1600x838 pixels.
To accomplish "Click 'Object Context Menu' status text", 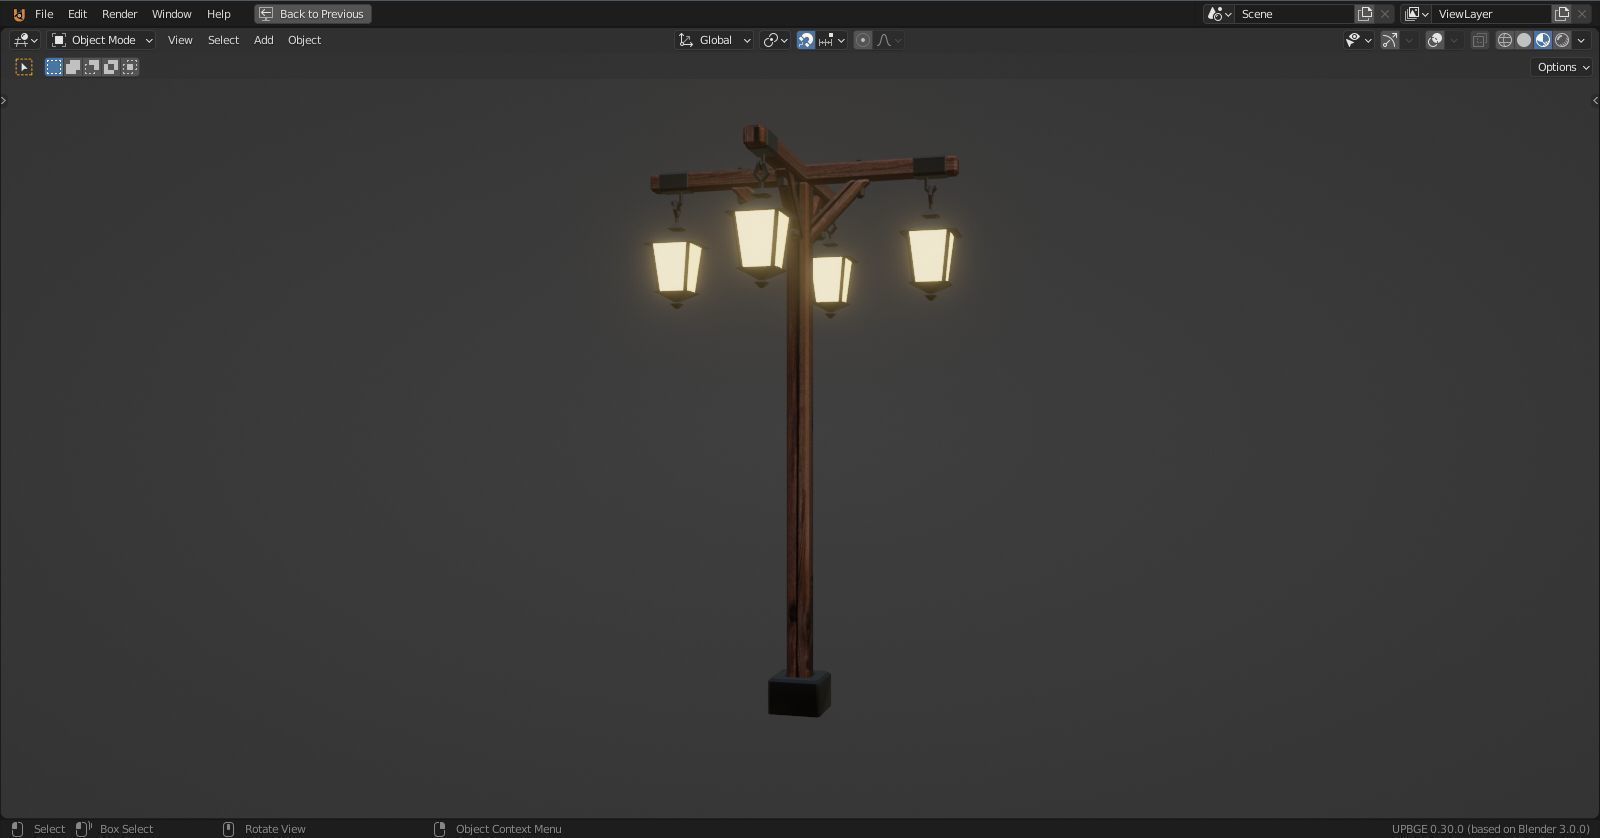I will [x=508, y=829].
